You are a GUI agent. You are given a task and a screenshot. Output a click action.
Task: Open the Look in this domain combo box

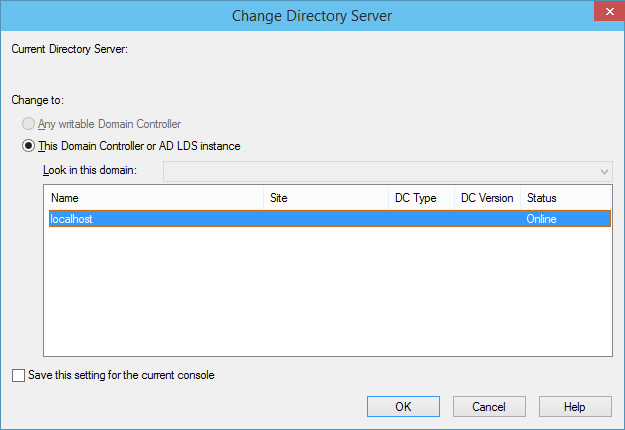387,171
